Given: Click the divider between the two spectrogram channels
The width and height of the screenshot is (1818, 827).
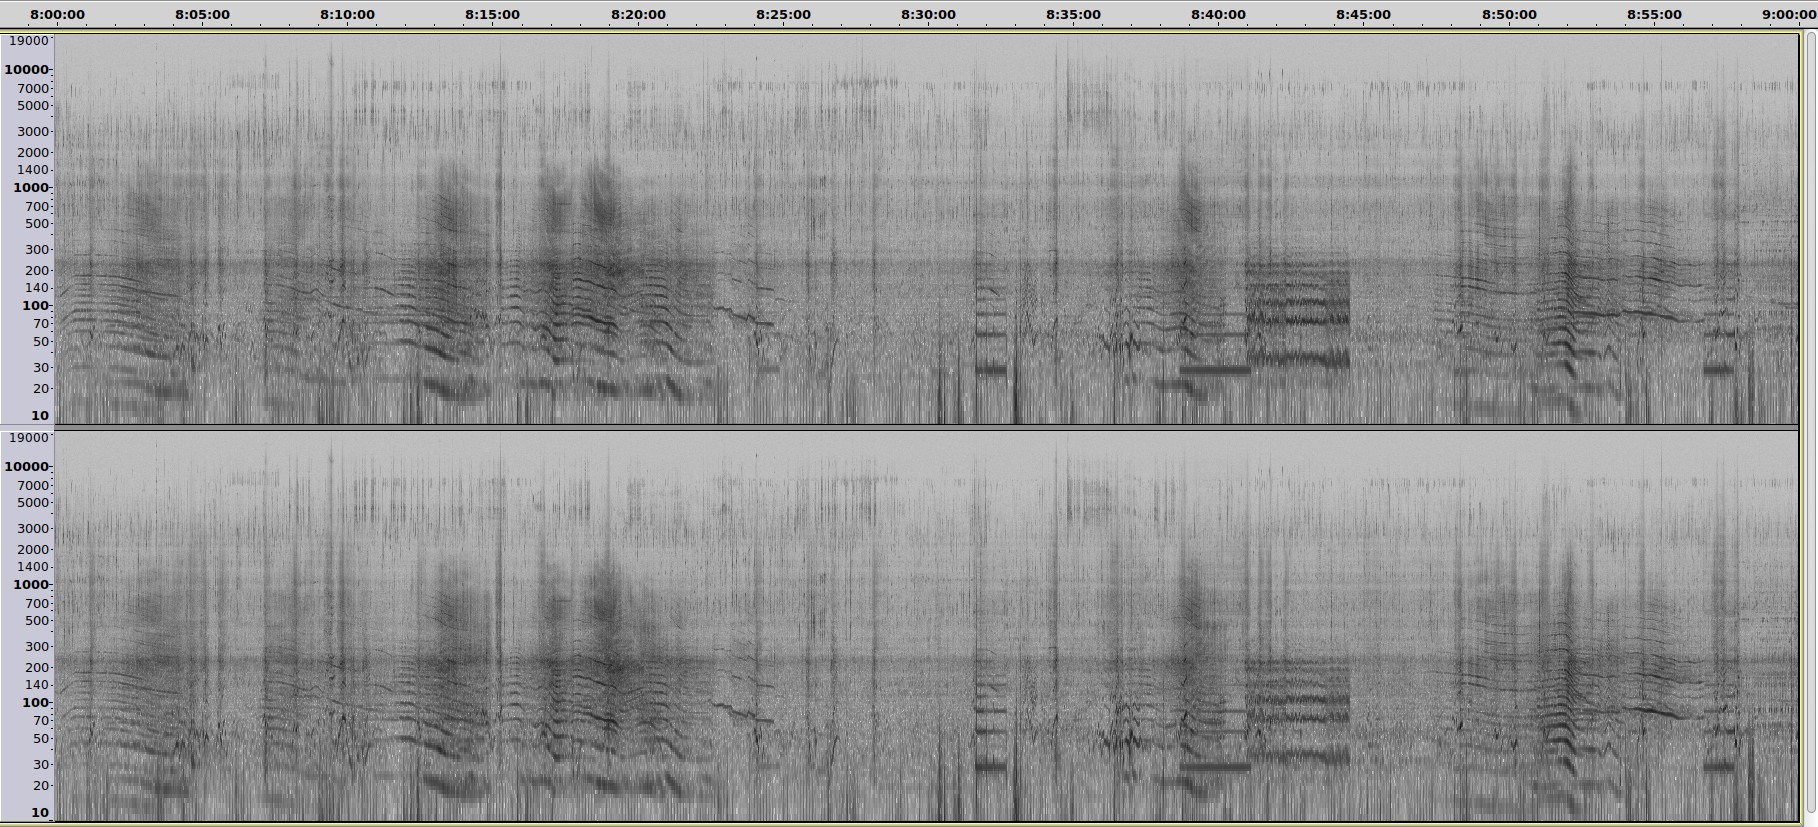Looking at the screenshot, I should tap(925, 428).
